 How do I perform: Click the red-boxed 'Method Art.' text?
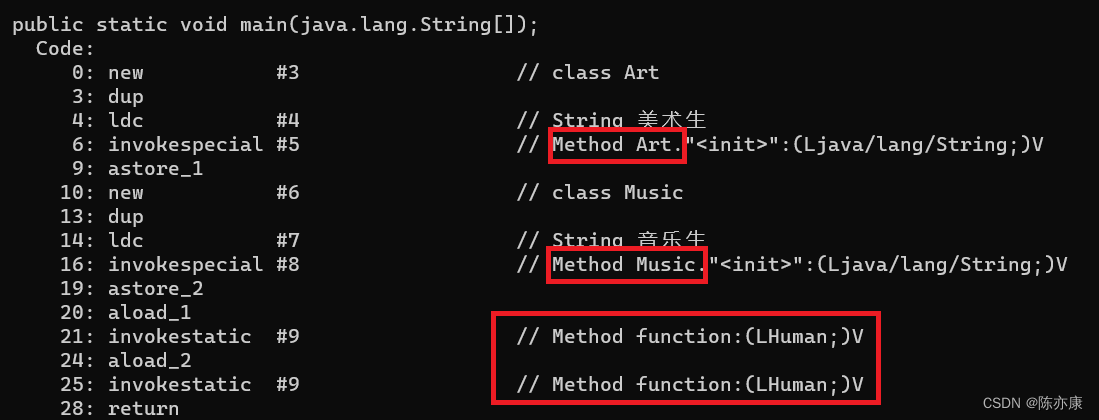pos(617,145)
